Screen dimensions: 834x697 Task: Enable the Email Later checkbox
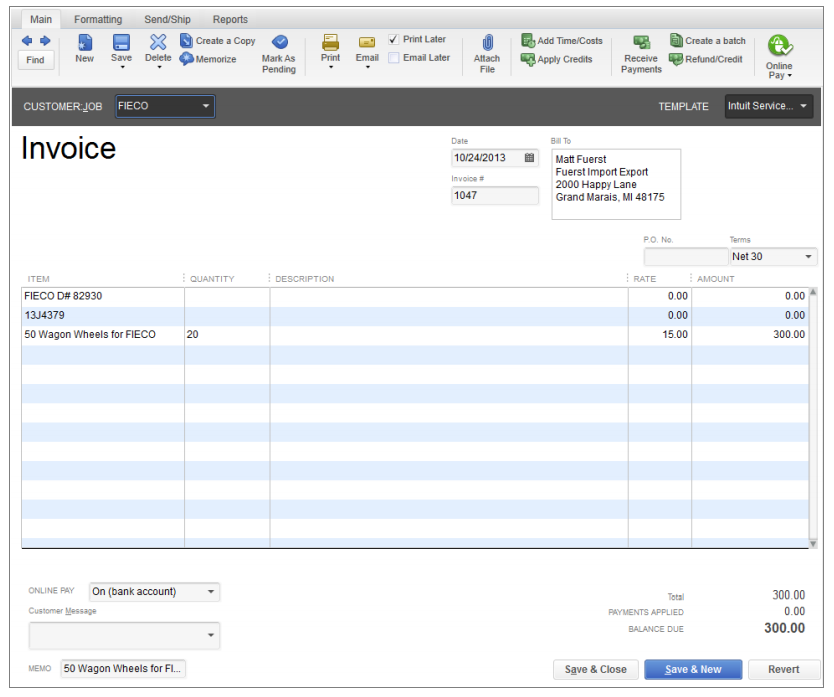[x=394, y=58]
